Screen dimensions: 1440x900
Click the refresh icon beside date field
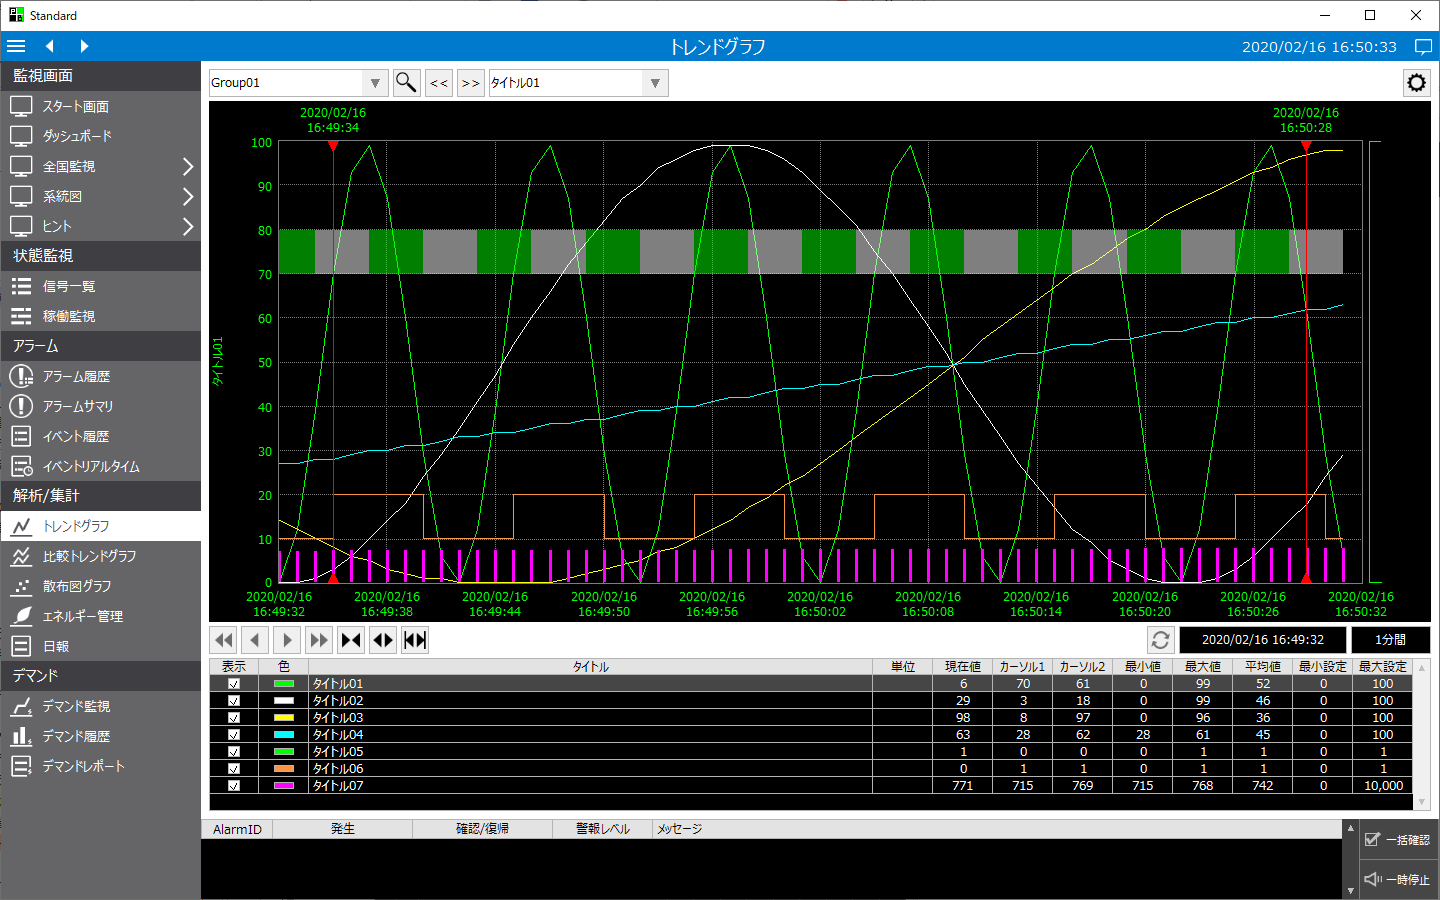click(1160, 640)
